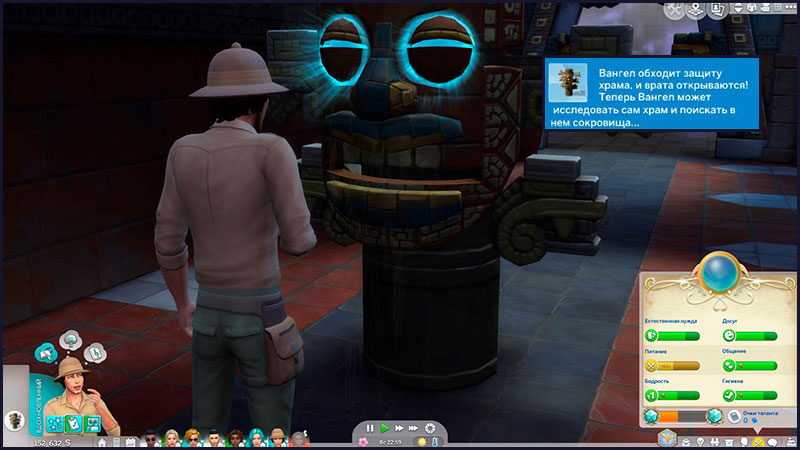Open the Gallery photos icon
The height and width of the screenshot is (450, 800).
pyautogui.click(x=717, y=10)
